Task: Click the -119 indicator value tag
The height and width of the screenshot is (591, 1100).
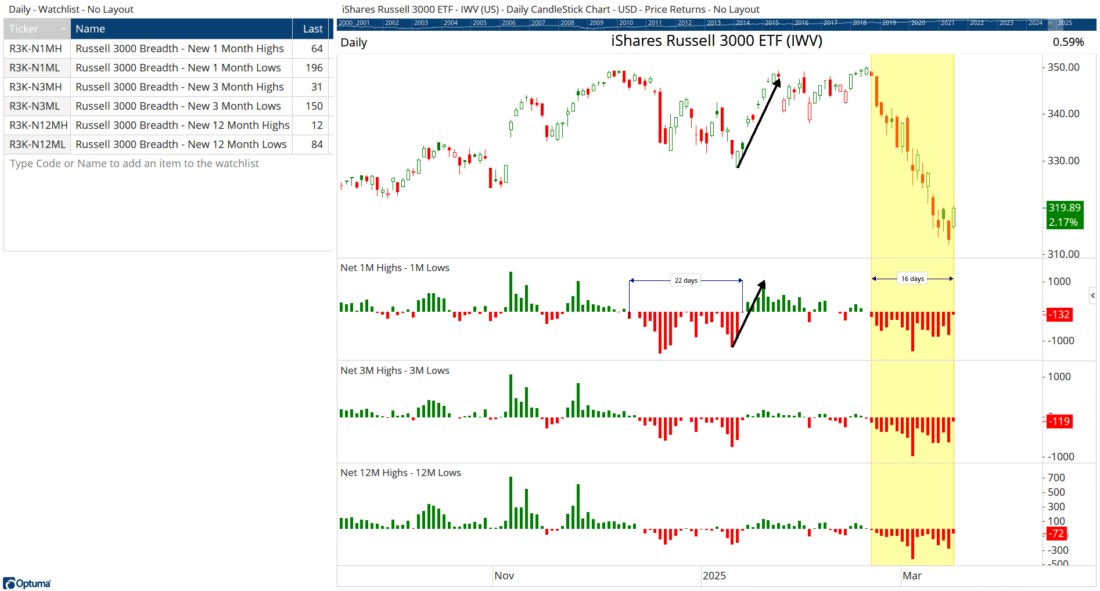Action: point(1059,422)
